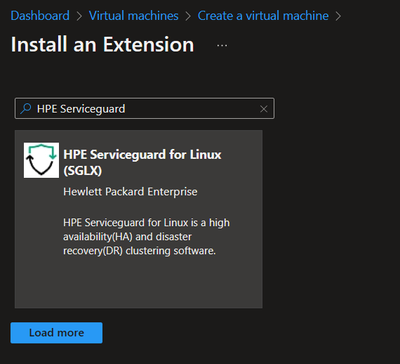This screenshot has height=364, width=400.
Task: Clear the HPE Serviceguard search text
Action: [x=264, y=109]
